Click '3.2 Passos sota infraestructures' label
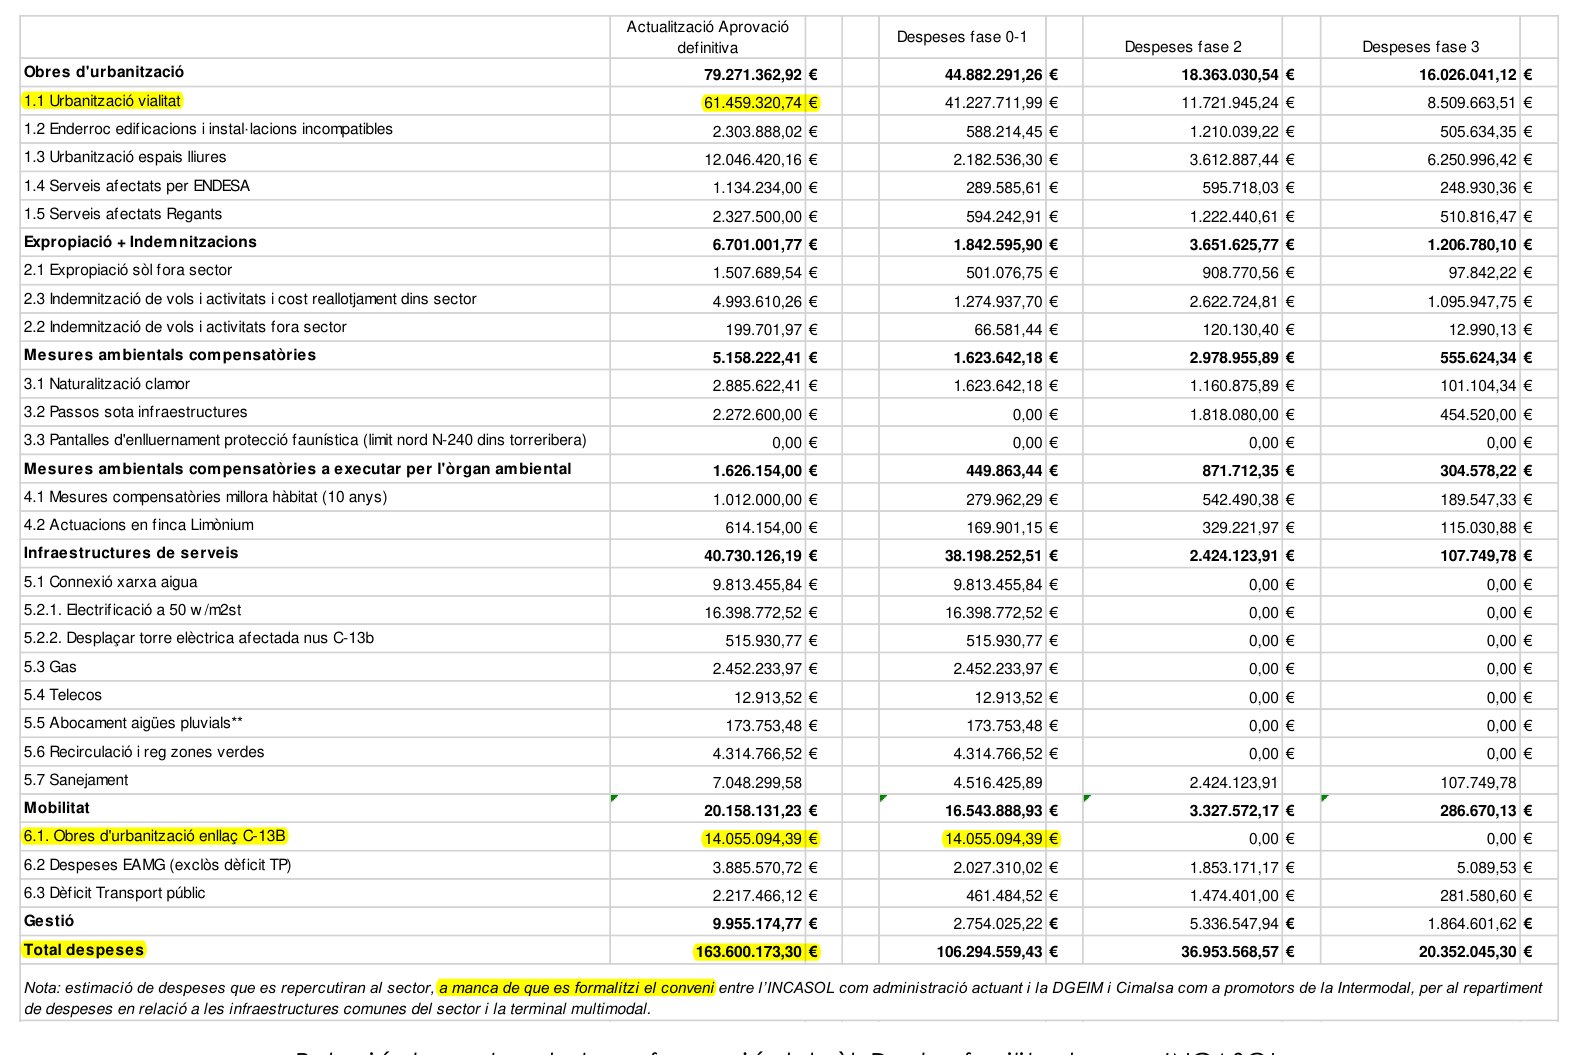 pyautogui.click(x=135, y=412)
